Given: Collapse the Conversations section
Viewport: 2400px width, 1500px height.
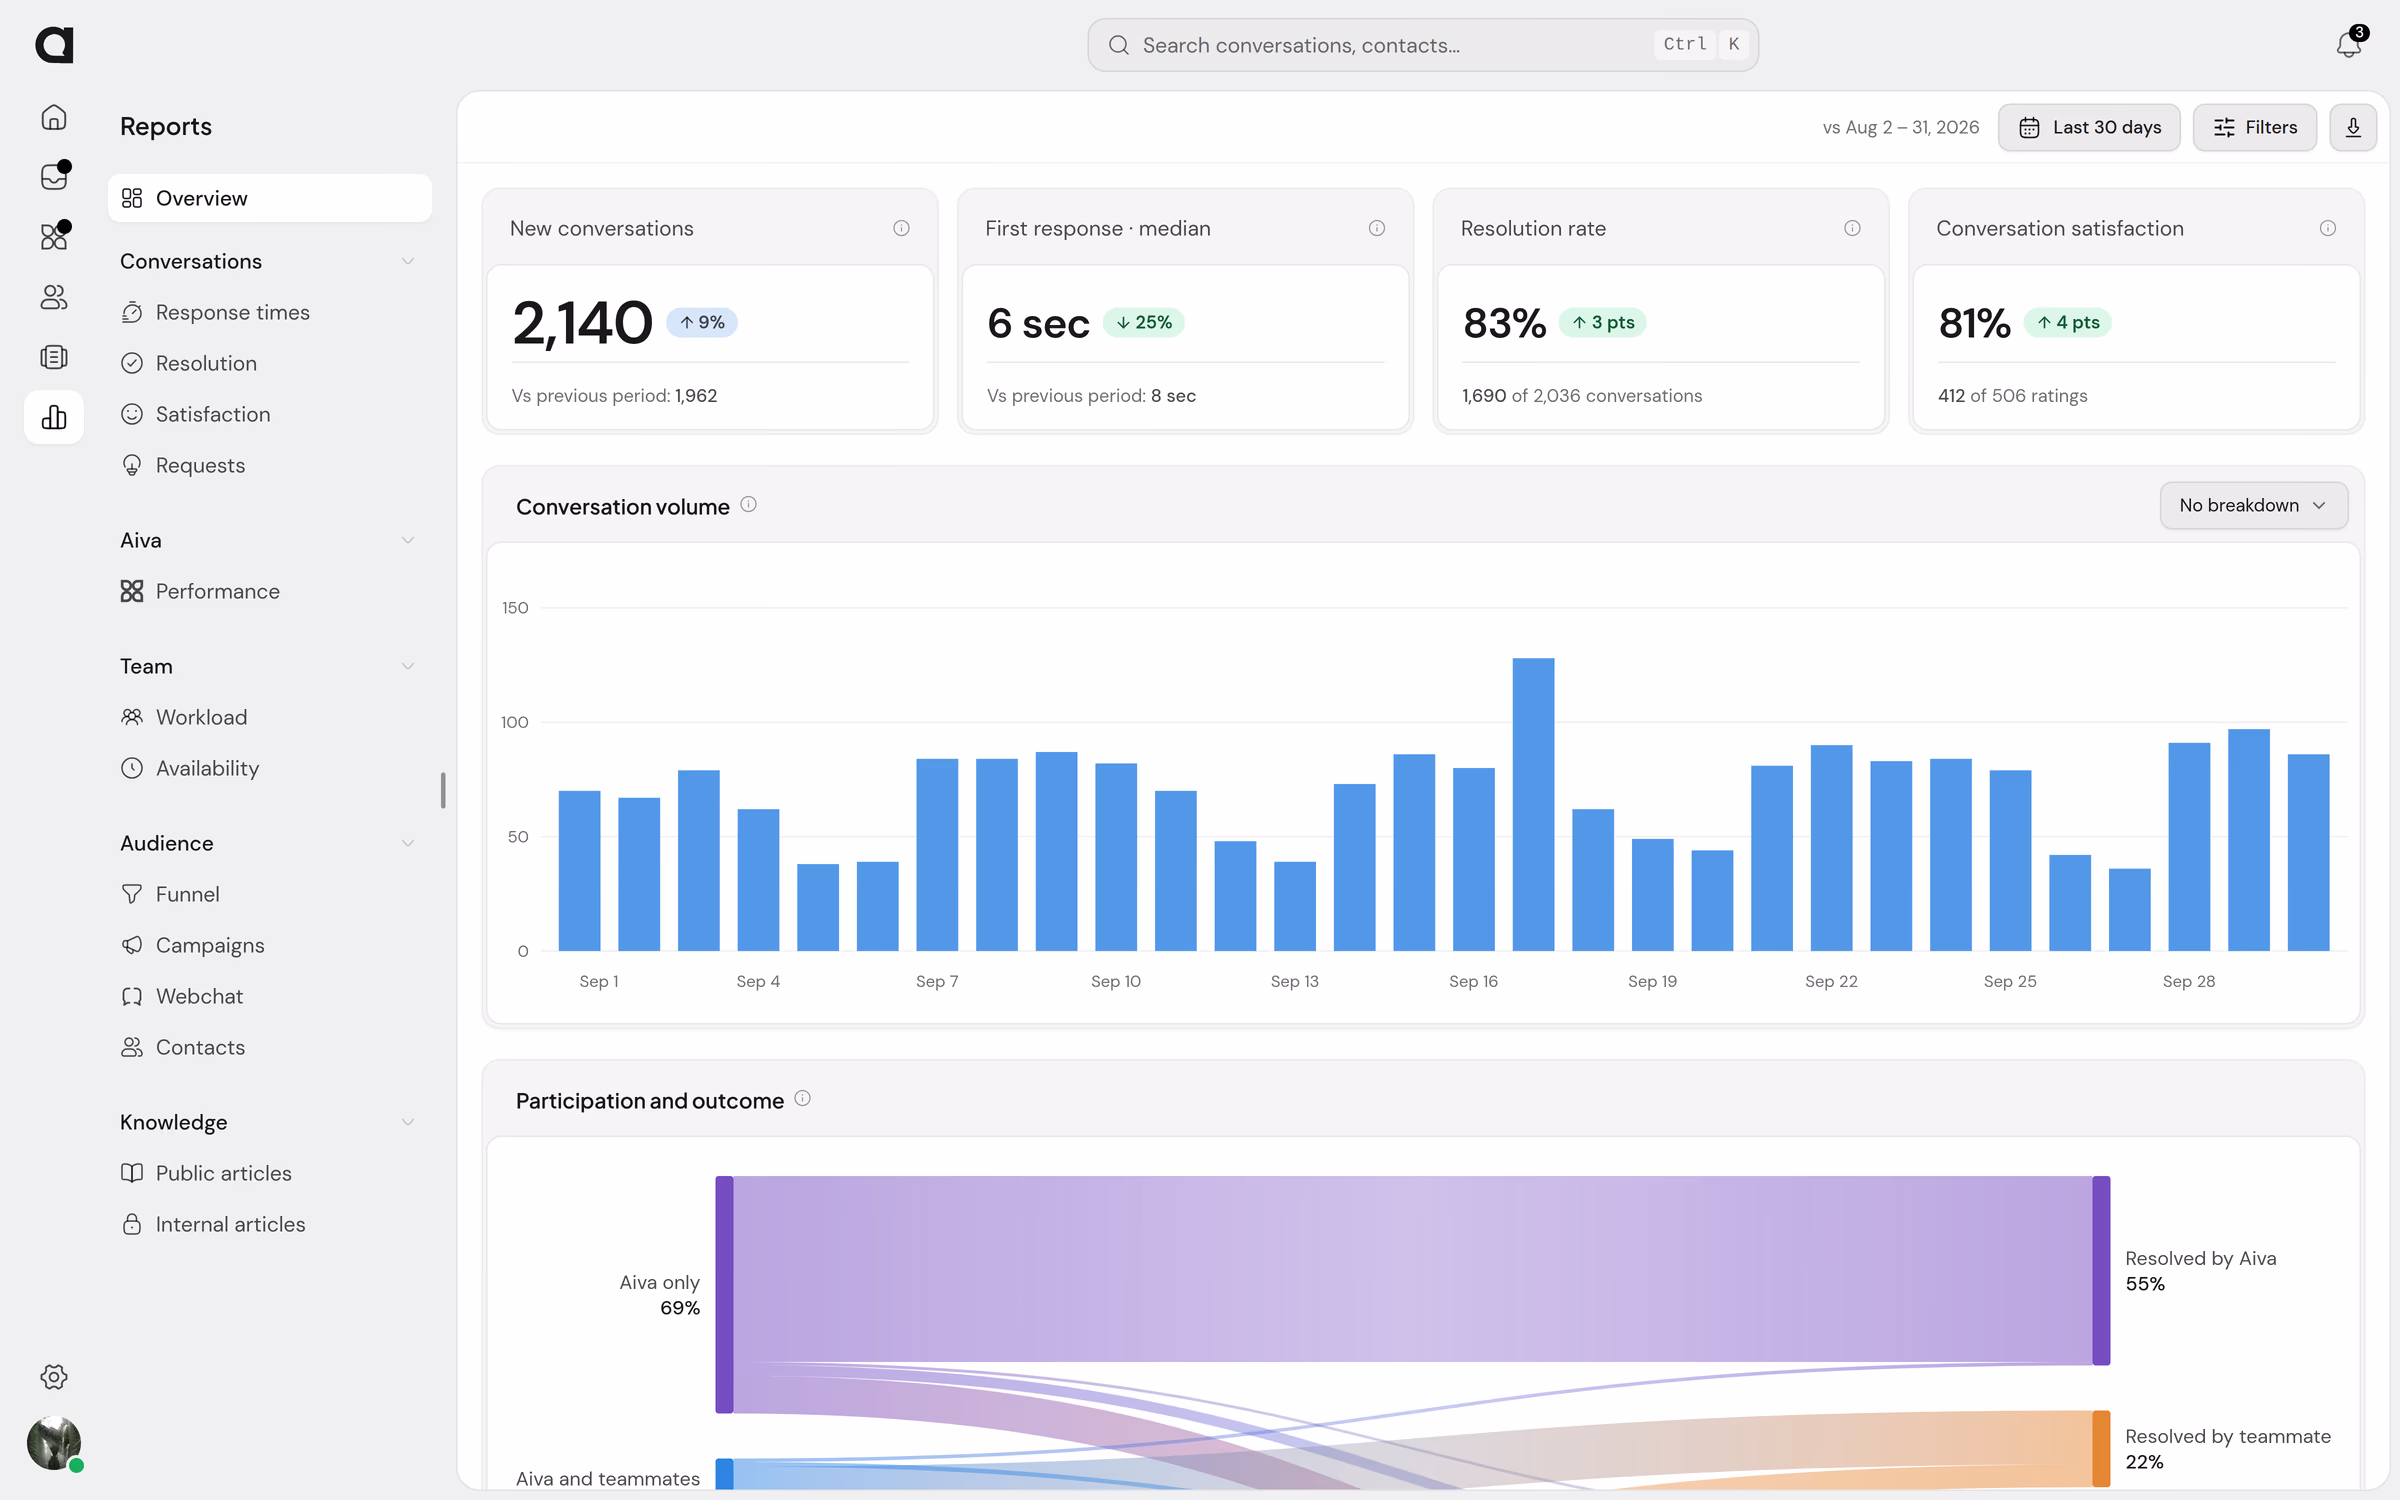Looking at the screenshot, I should (408, 261).
